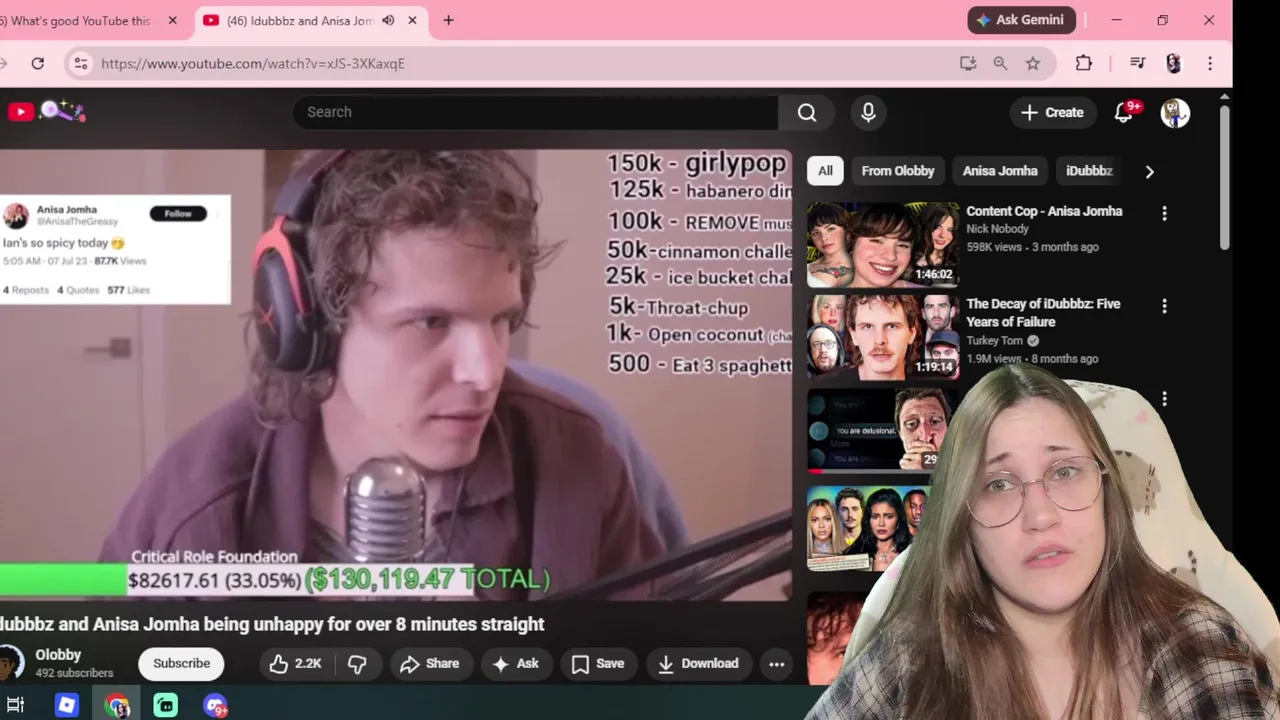Download the video
Viewport: 1280px width, 720px height.
(x=698, y=663)
